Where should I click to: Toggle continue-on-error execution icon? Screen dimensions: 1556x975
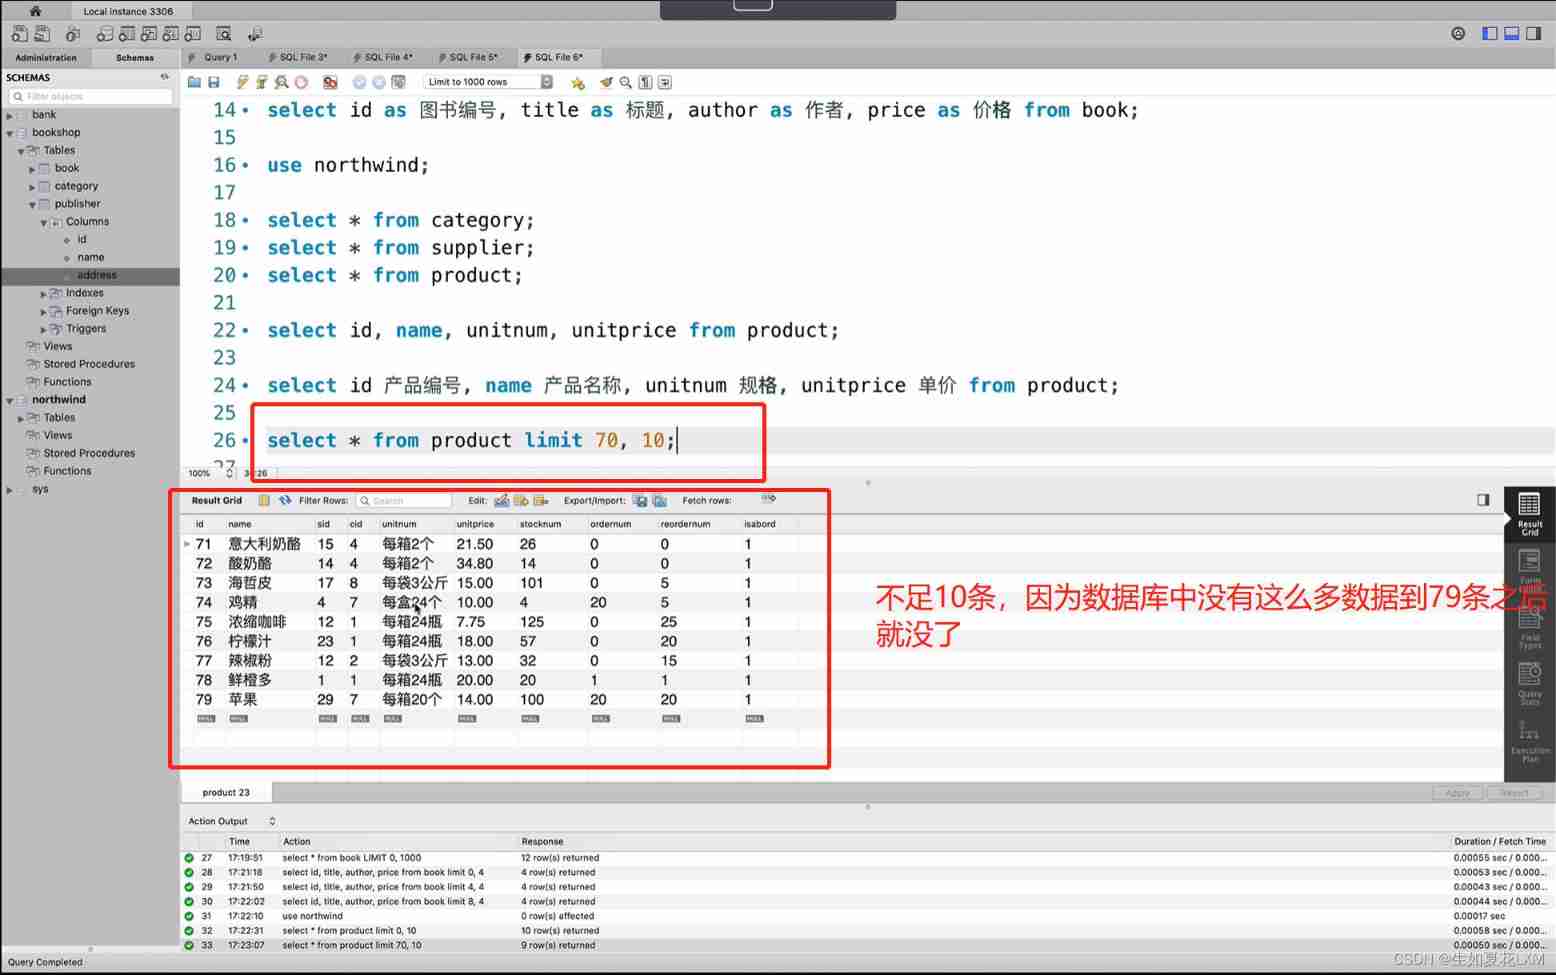pyautogui.click(x=330, y=82)
